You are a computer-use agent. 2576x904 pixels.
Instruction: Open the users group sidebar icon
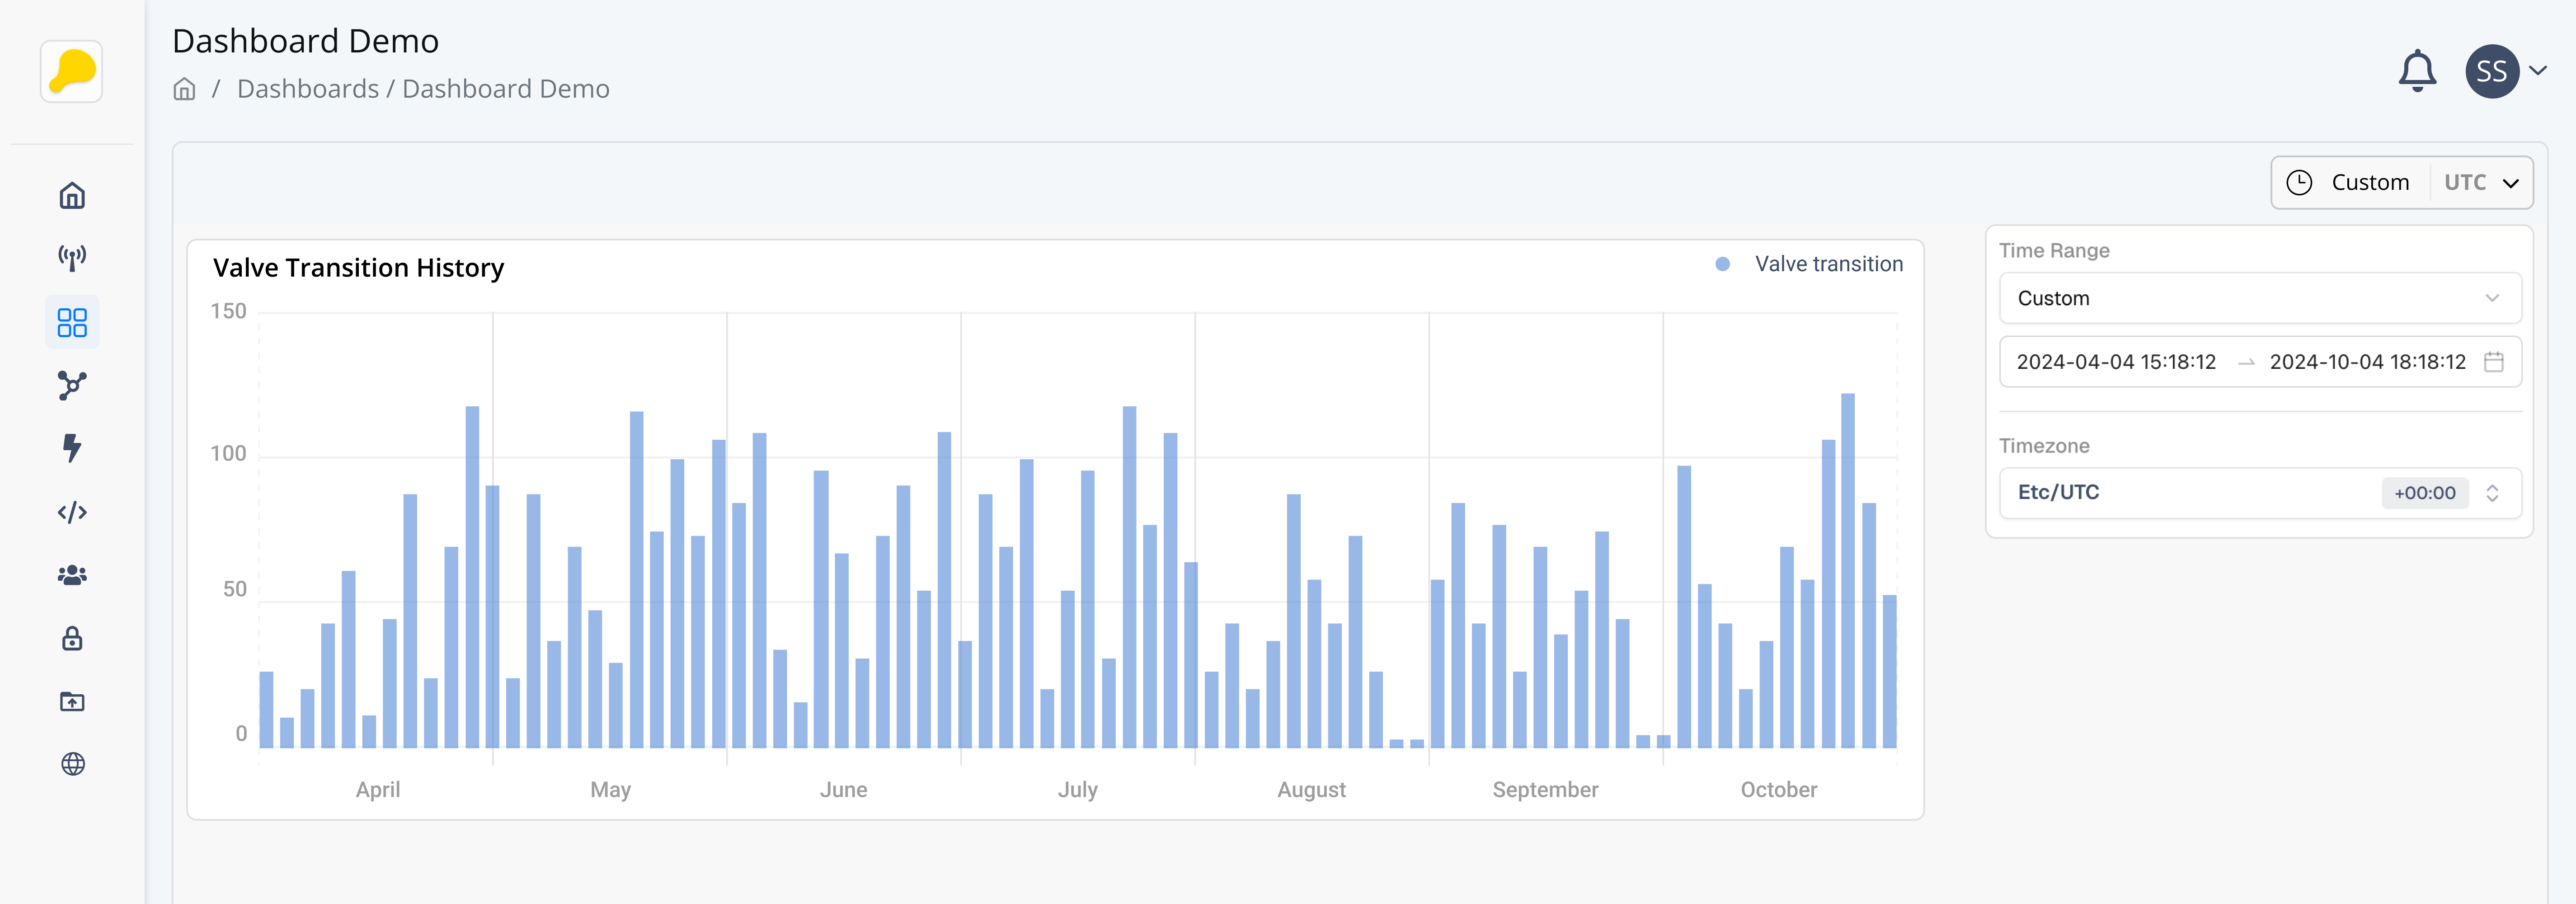(x=72, y=575)
